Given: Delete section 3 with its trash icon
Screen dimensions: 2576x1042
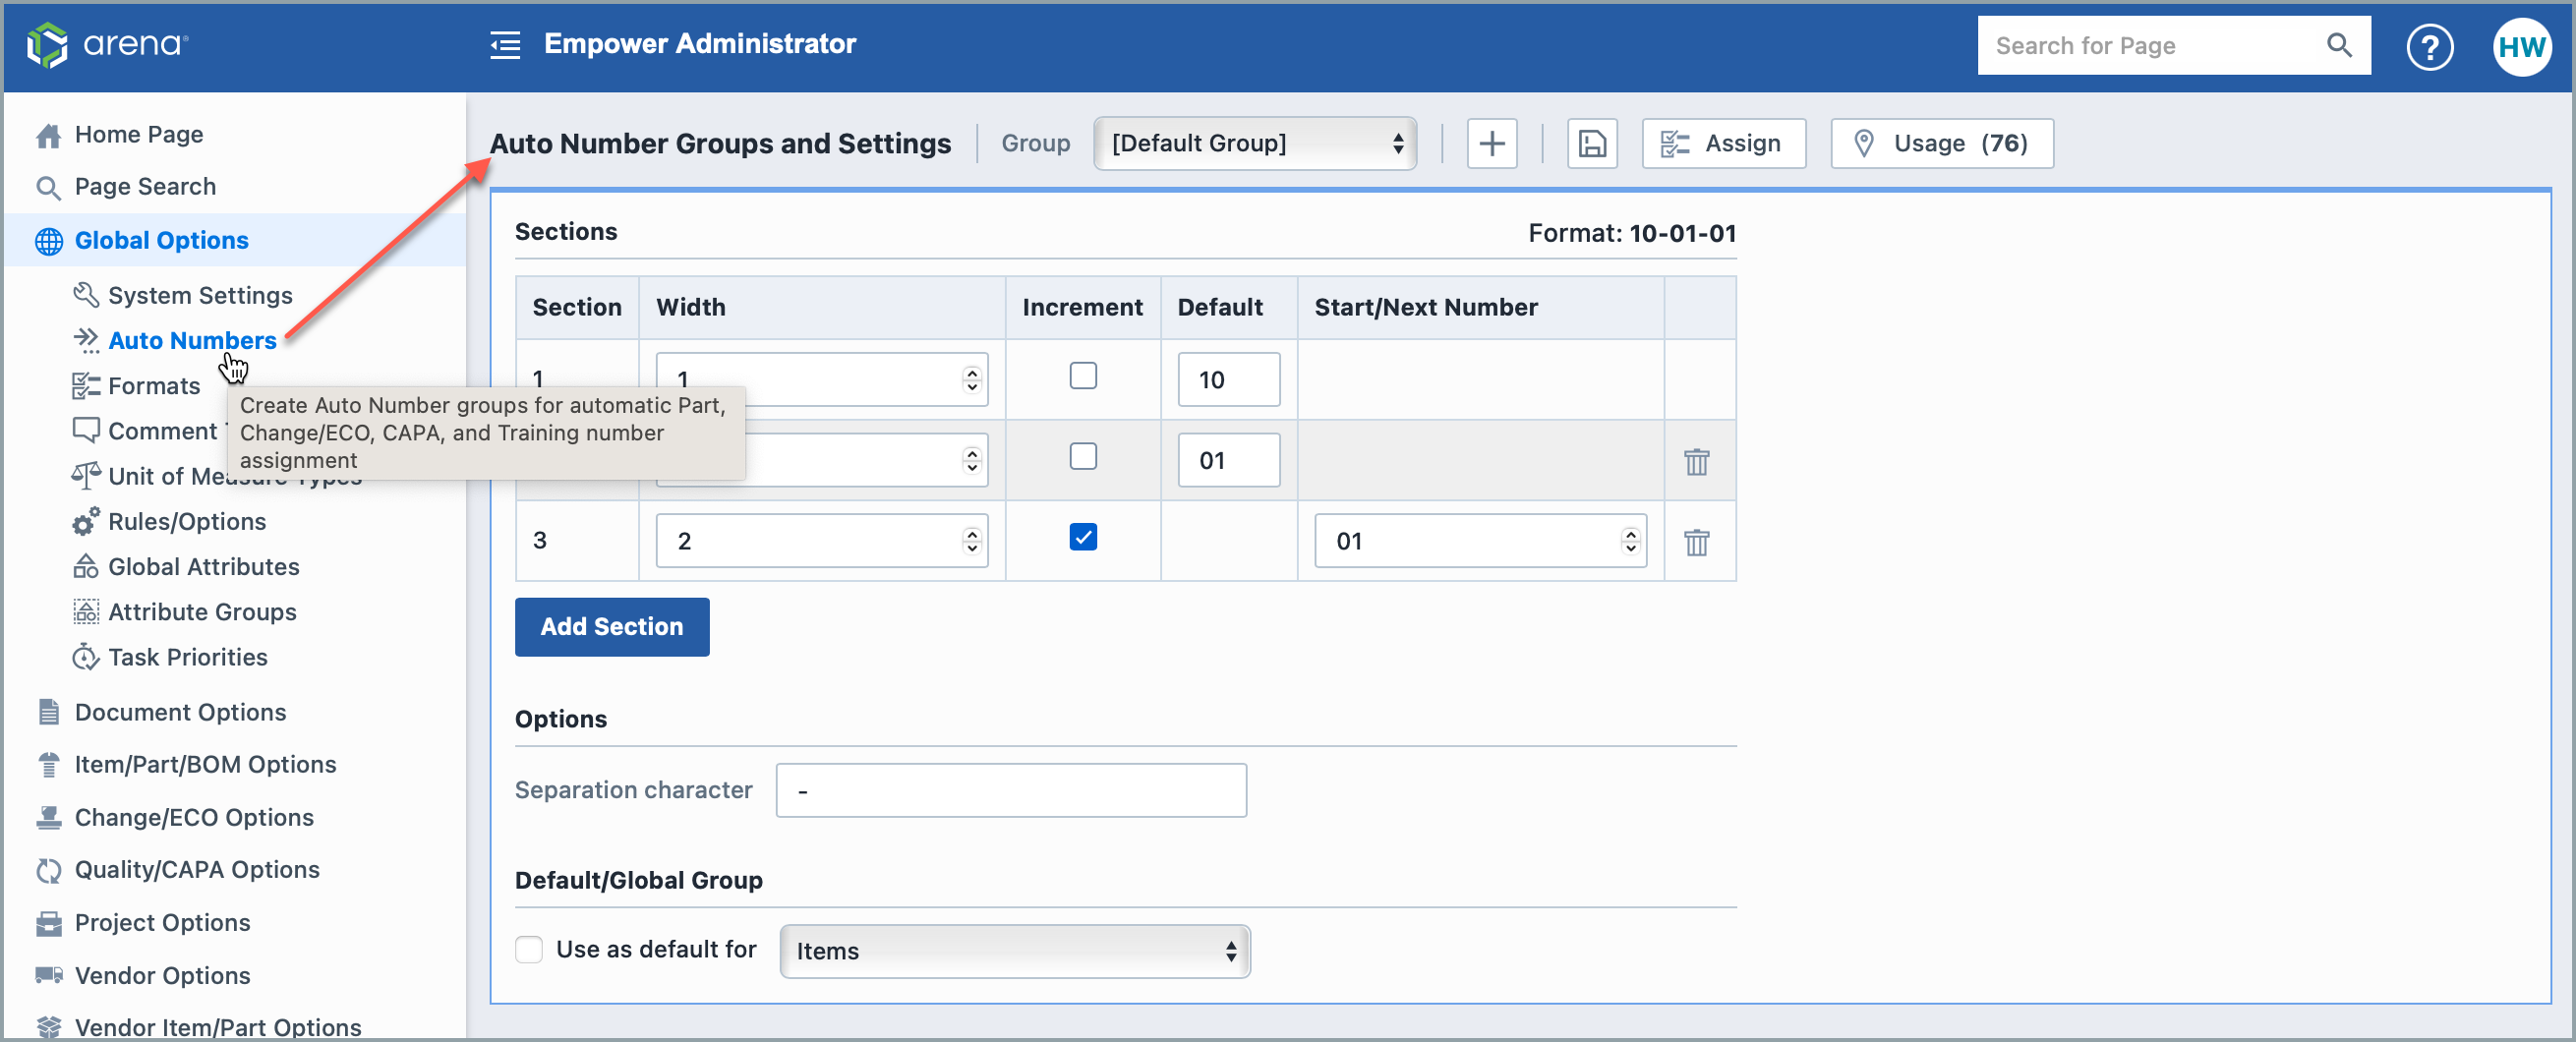Looking at the screenshot, I should [1696, 542].
